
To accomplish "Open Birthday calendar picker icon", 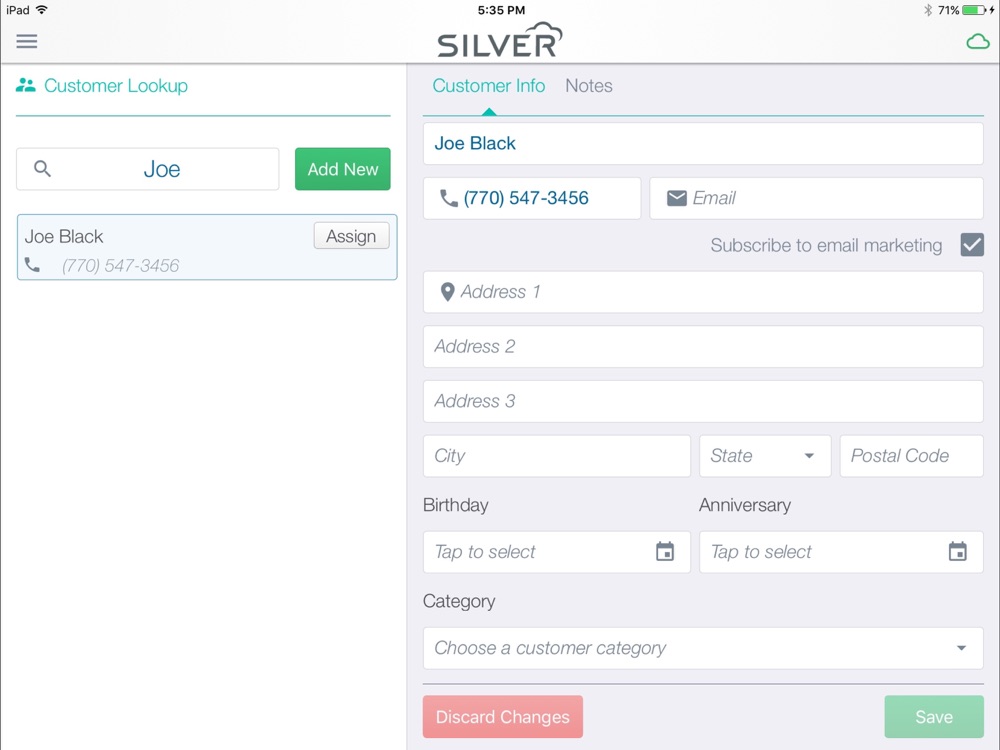I will tap(665, 551).
